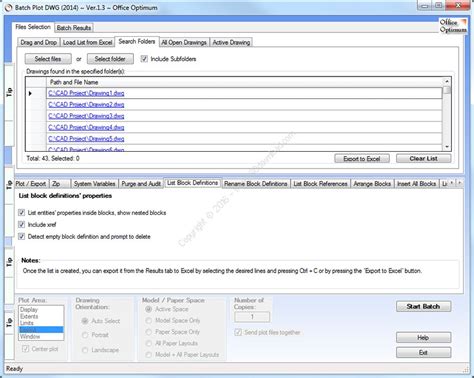The image size is (474, 378).
Task: Click the Export to Excel button
Action: point(362,159)
